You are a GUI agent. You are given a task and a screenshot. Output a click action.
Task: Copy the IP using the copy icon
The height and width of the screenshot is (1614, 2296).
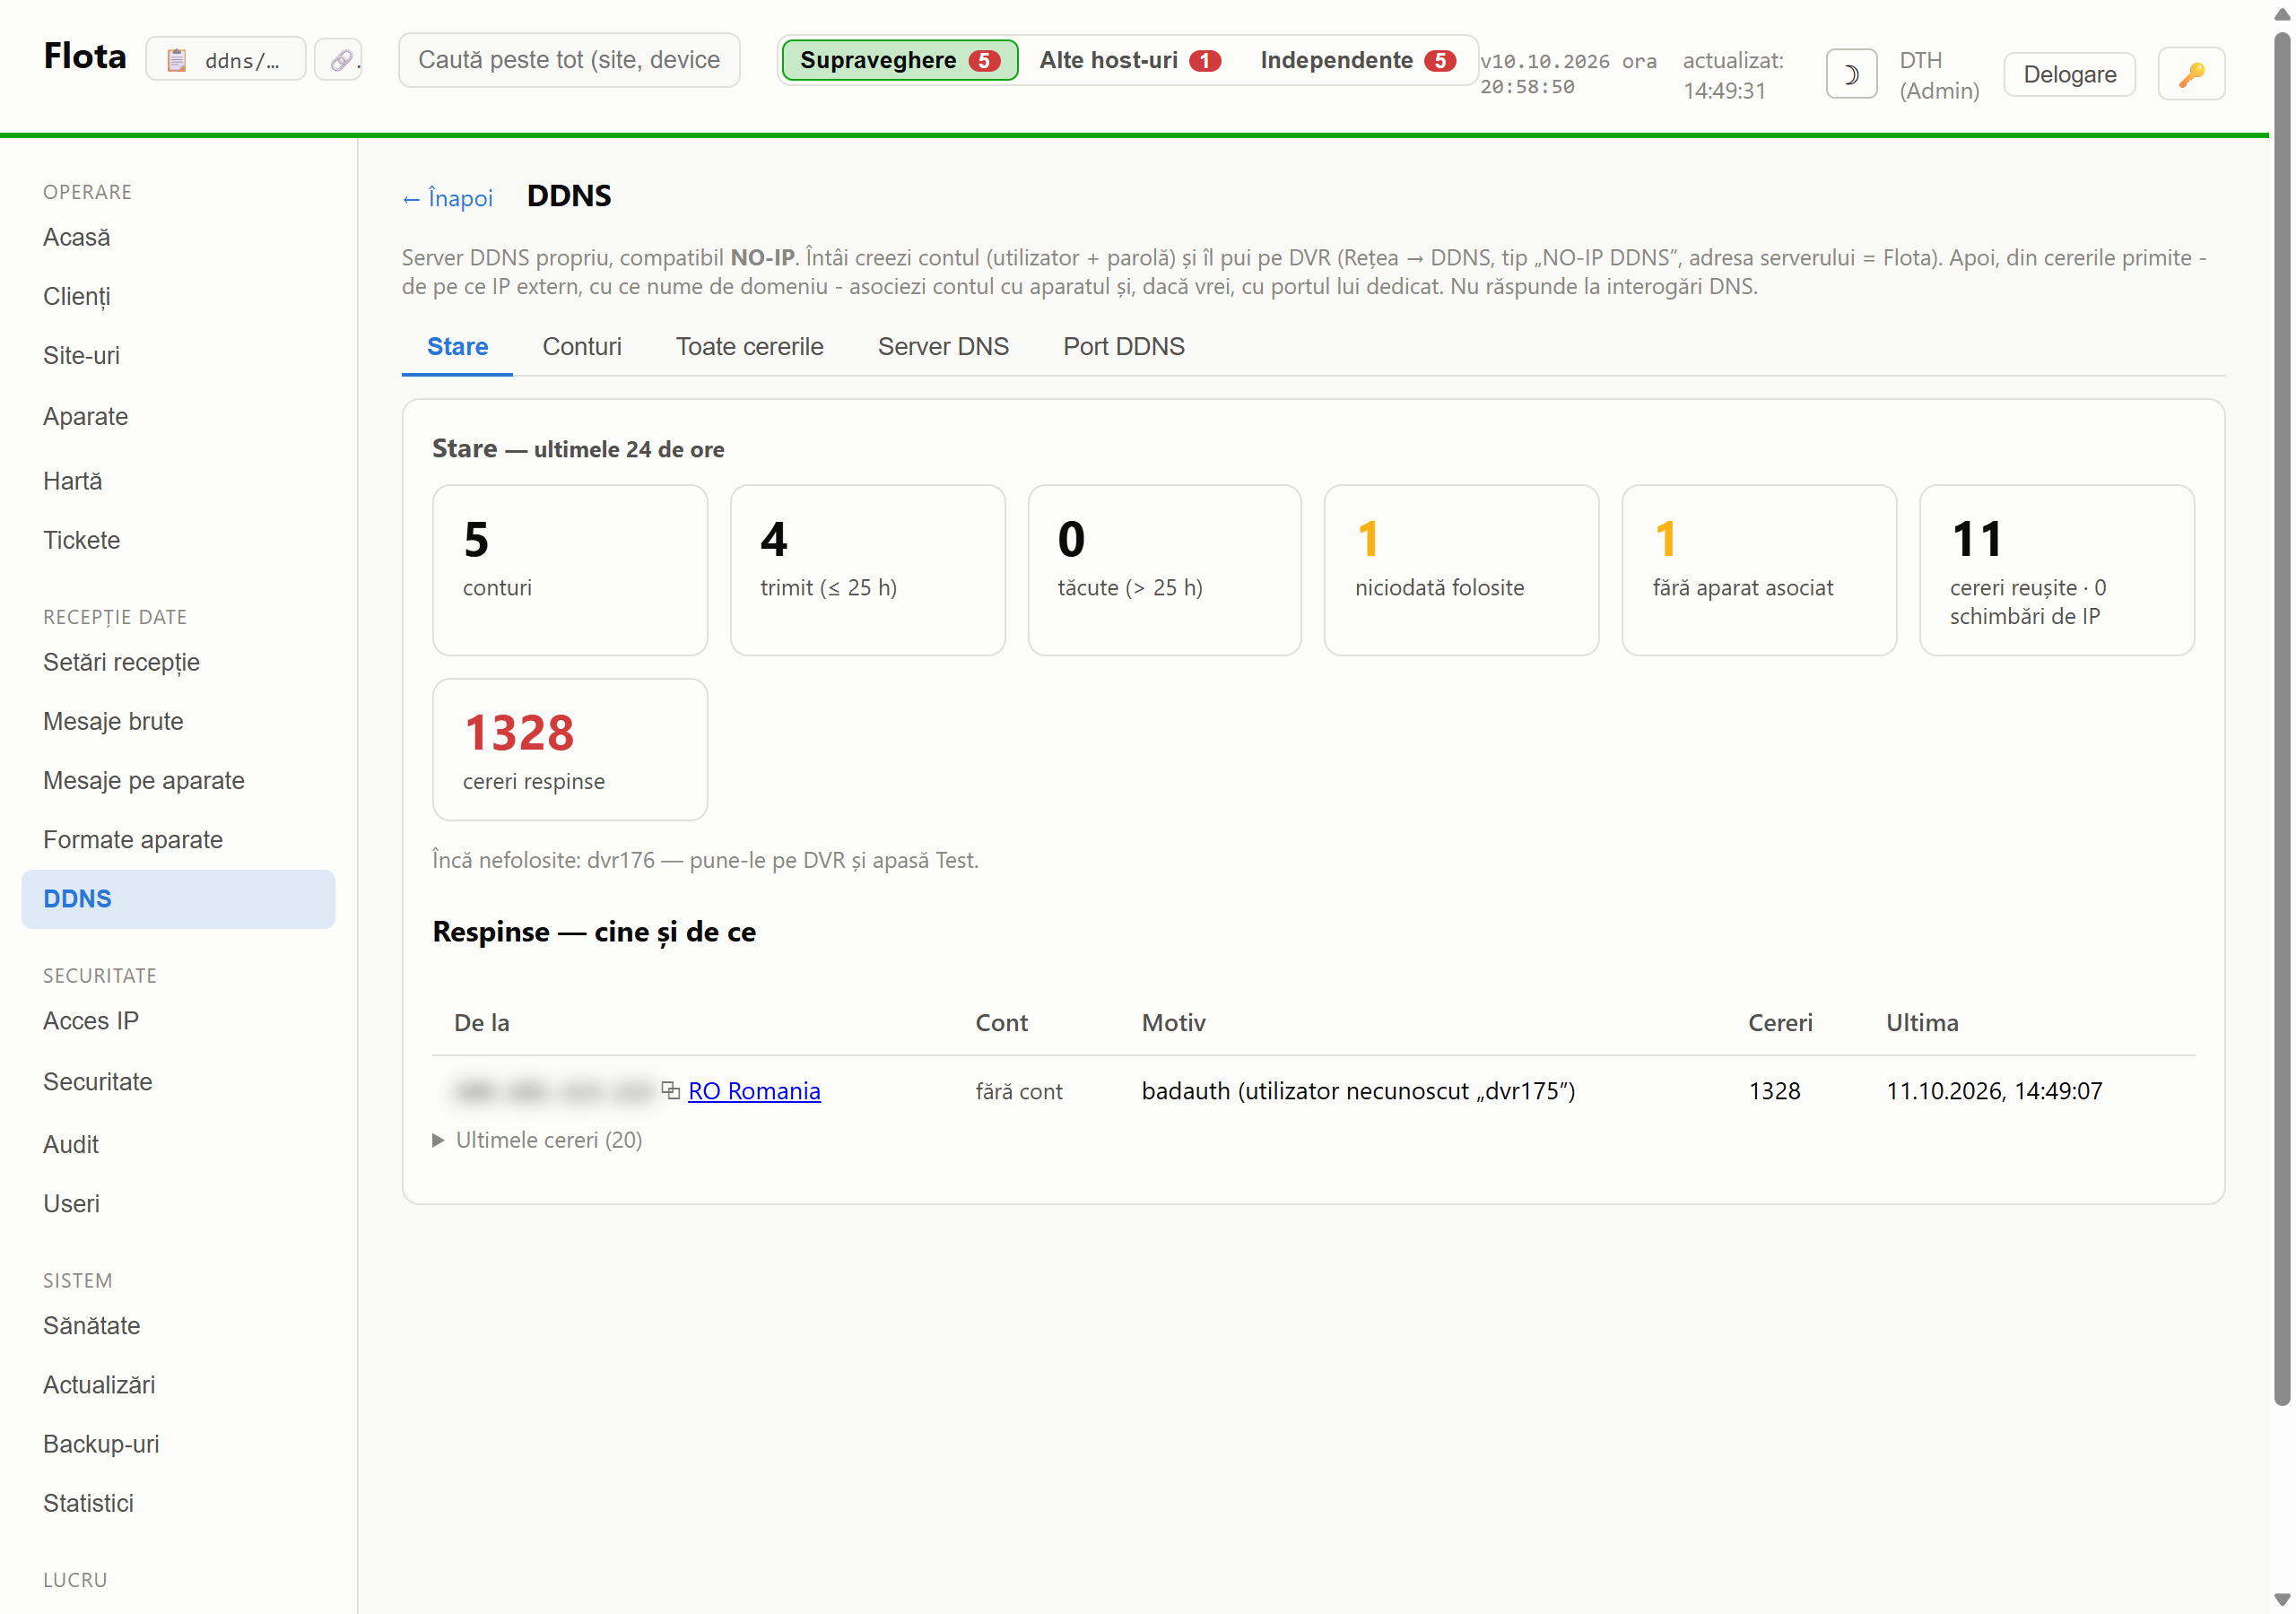point(670,1090)
